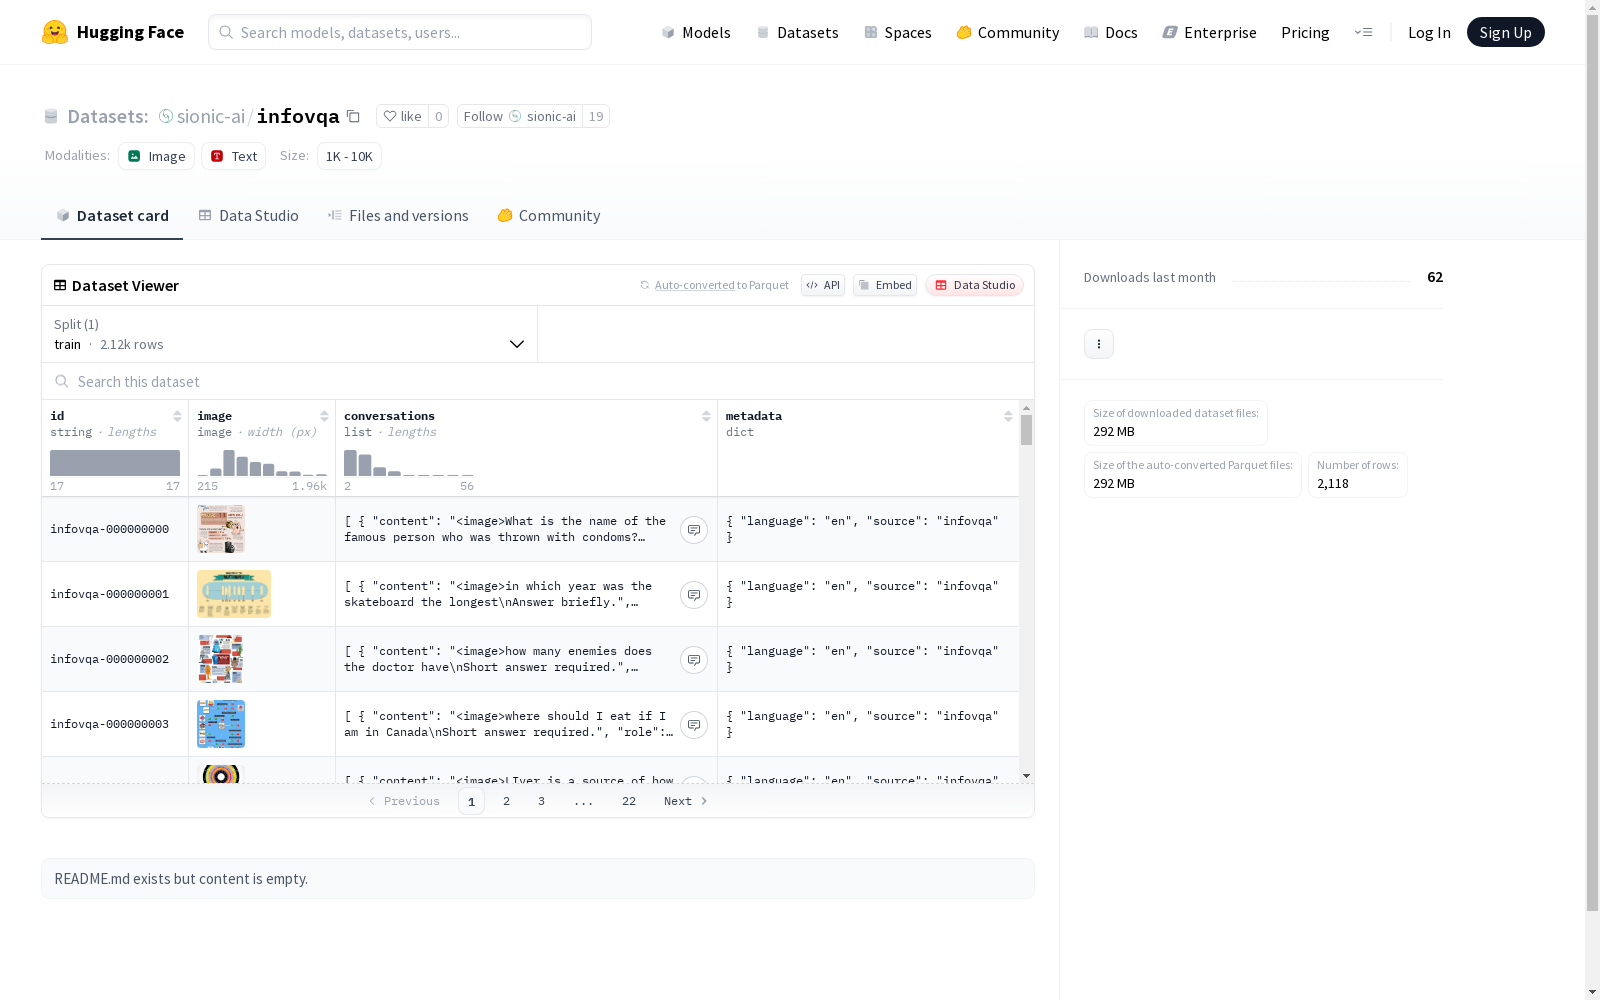Go to page 2 of dataset
Screen dimensions: 1600x1000
point(507,801)
